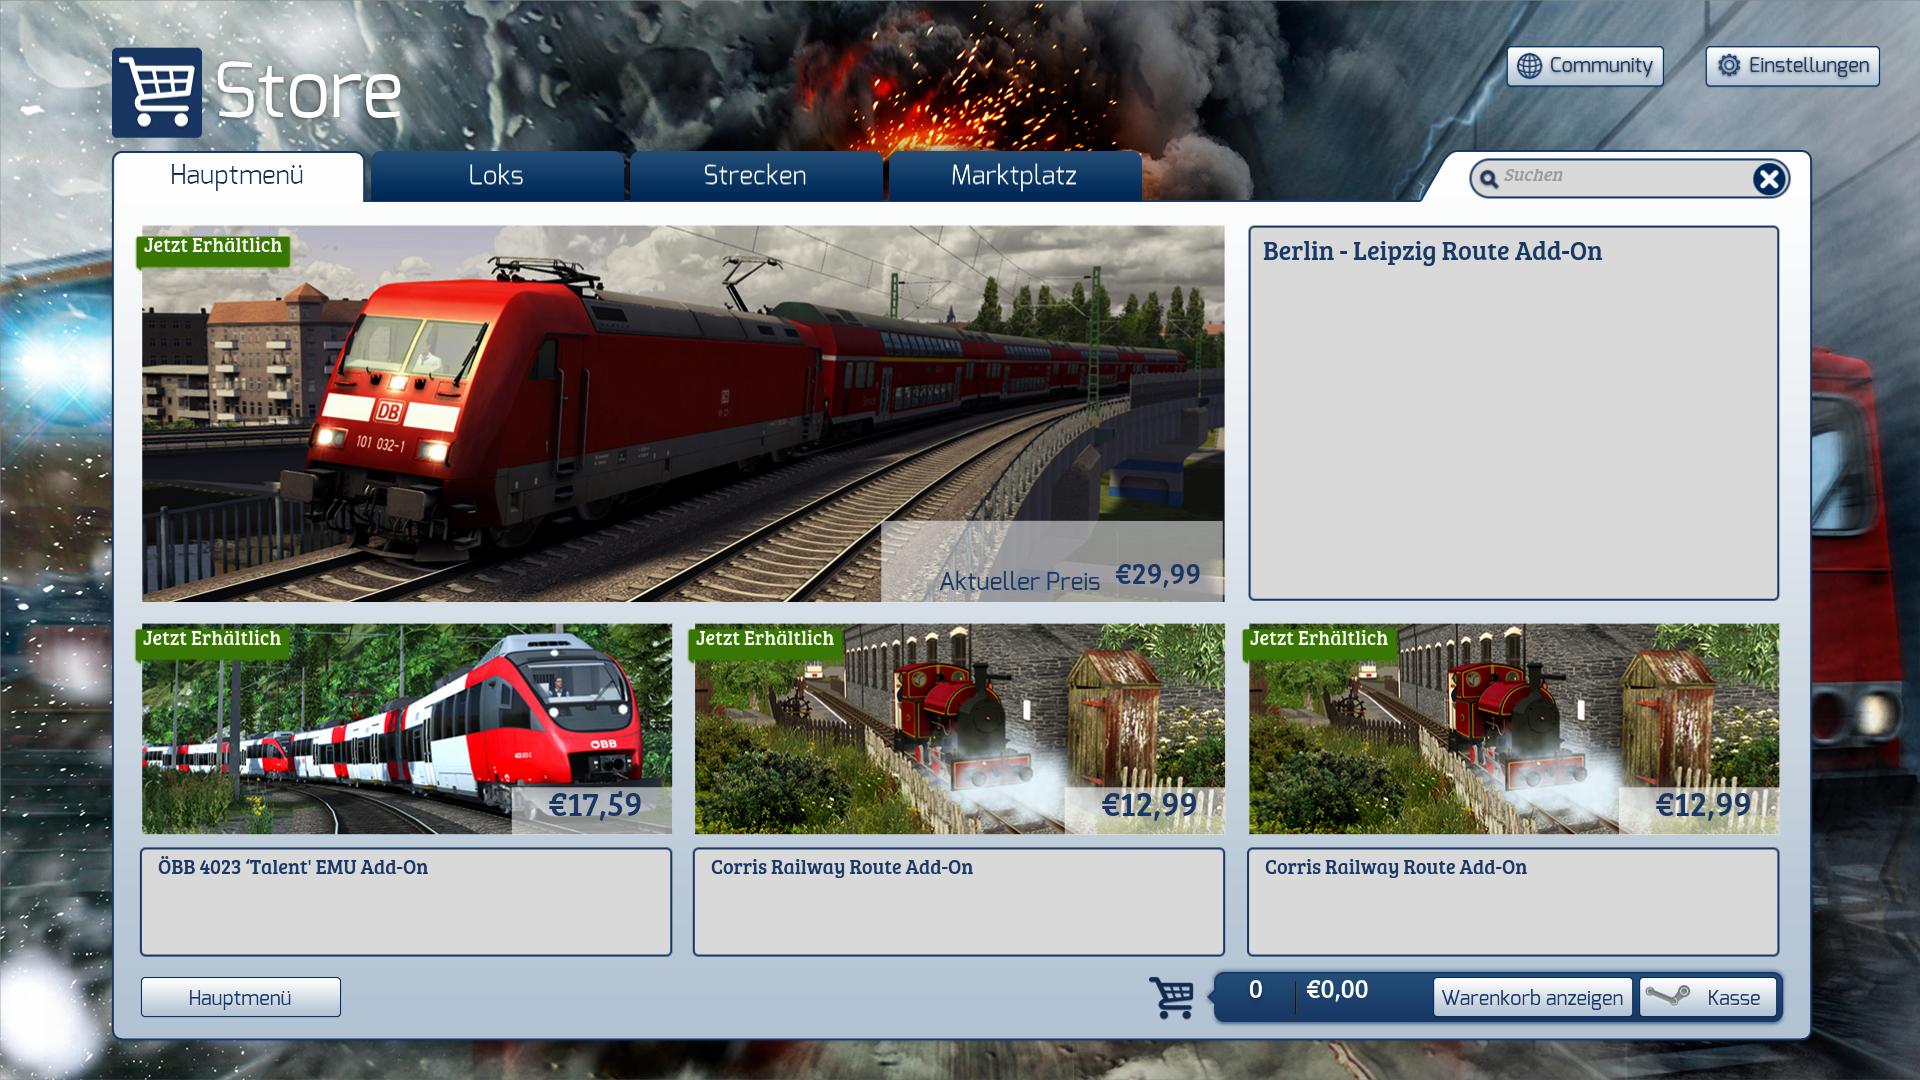The image size is (1920, 1080).
Task: Select the rightmost Corris Railway Route thumbnail
Action: (1512, 729)
